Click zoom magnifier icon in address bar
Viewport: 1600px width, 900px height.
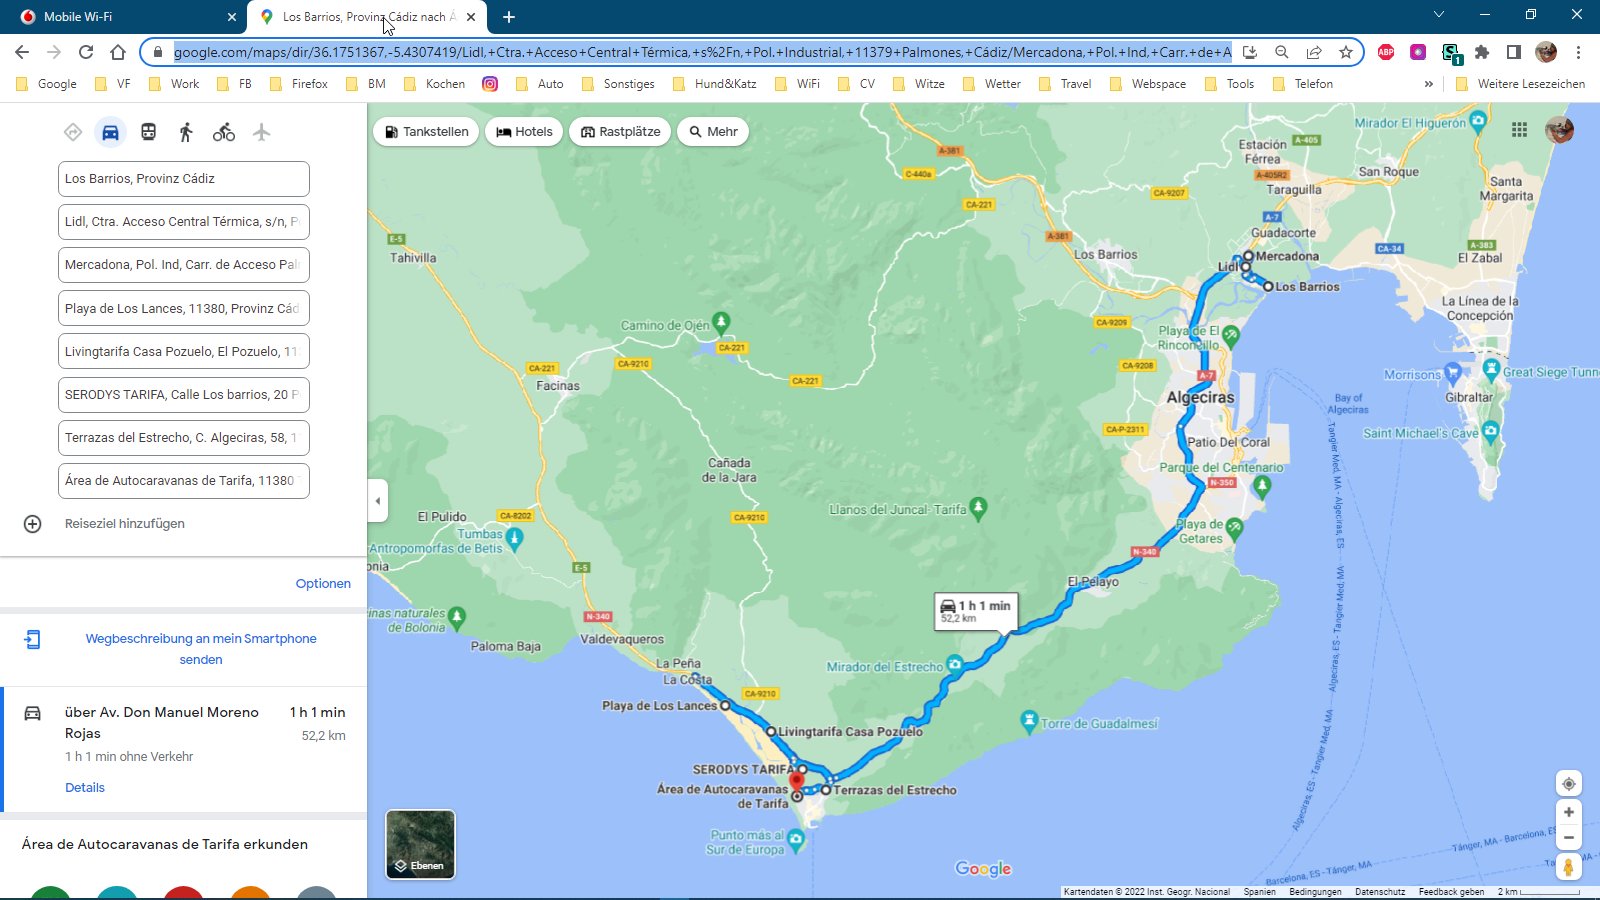[x=1282, y=52]
